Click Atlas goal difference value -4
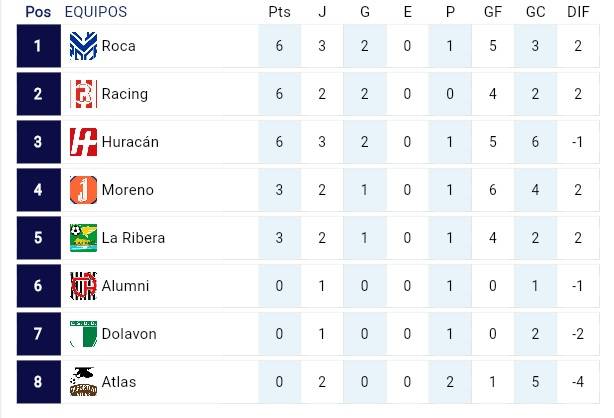614x418 pixels. pos(577,382)
